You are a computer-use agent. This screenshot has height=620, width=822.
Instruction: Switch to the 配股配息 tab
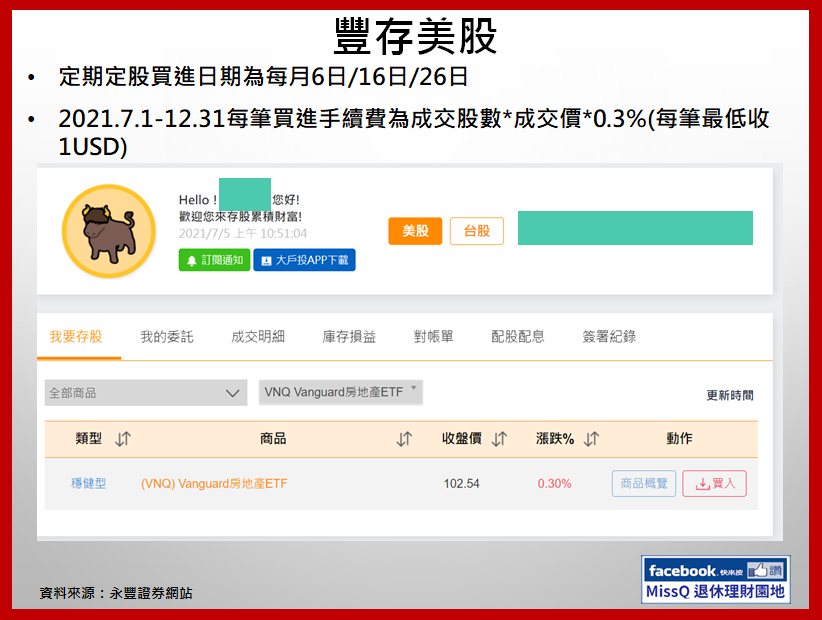(x=518, y=336)
